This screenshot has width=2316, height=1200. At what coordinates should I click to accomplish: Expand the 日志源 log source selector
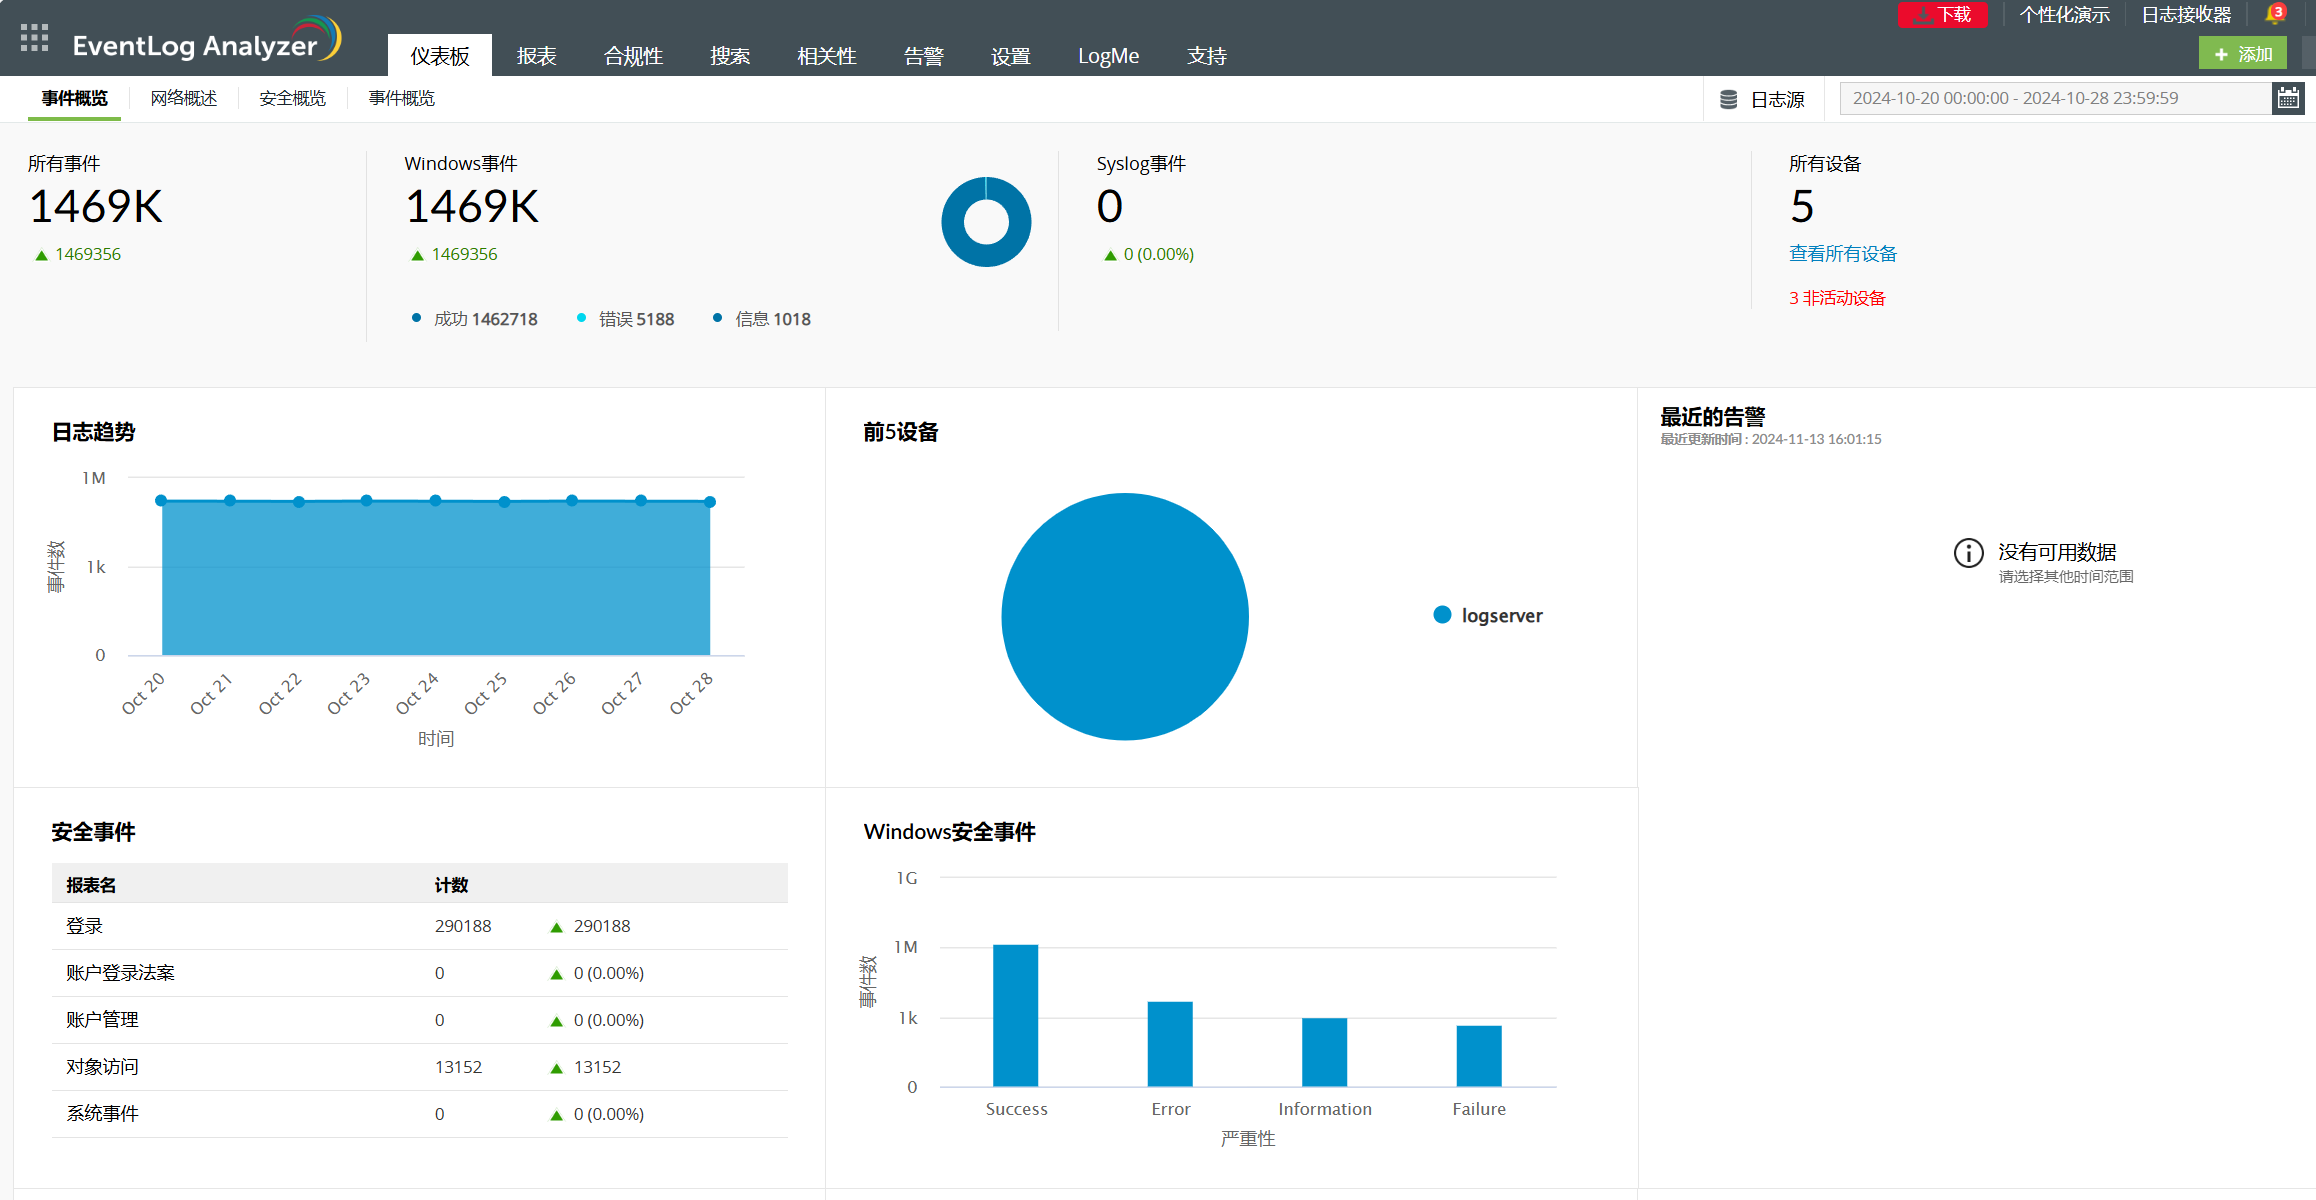click(1776, 99)
